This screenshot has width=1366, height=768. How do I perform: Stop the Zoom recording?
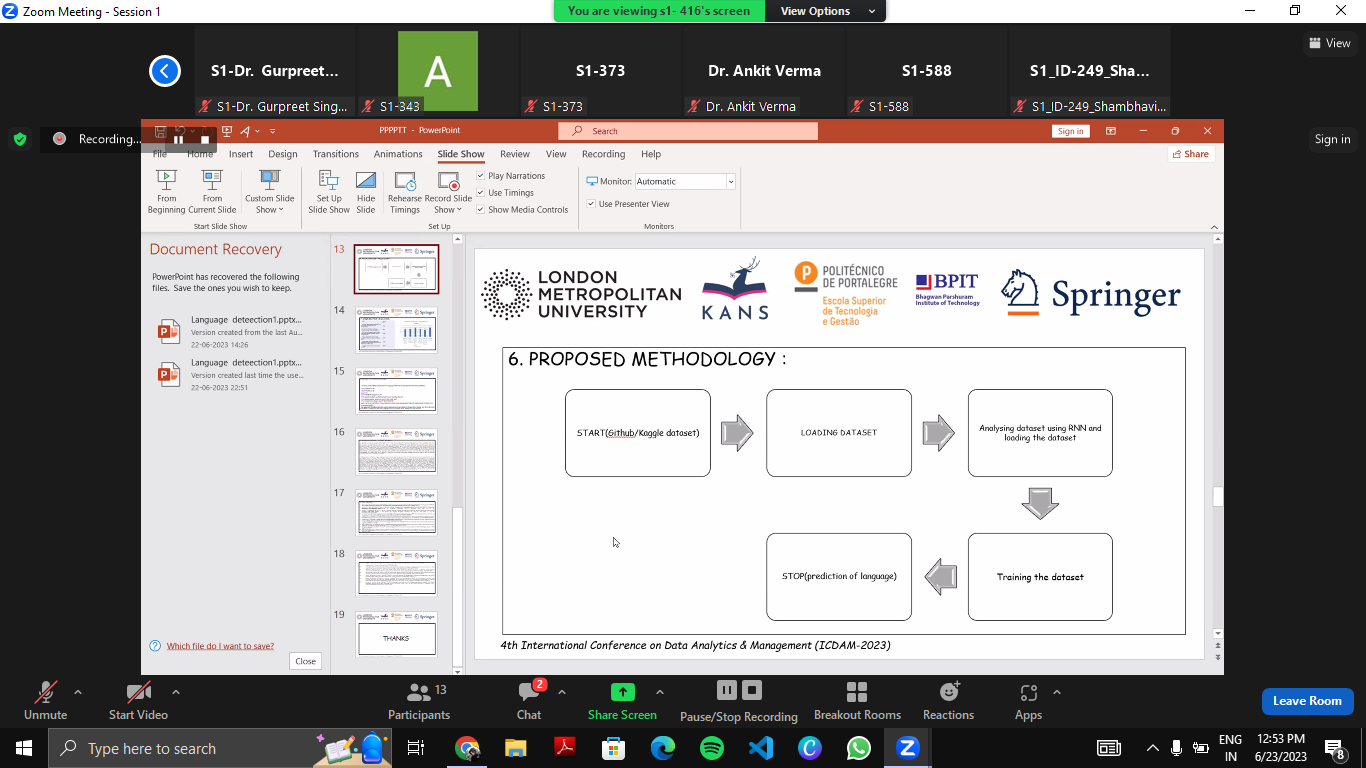click(753, 690)
